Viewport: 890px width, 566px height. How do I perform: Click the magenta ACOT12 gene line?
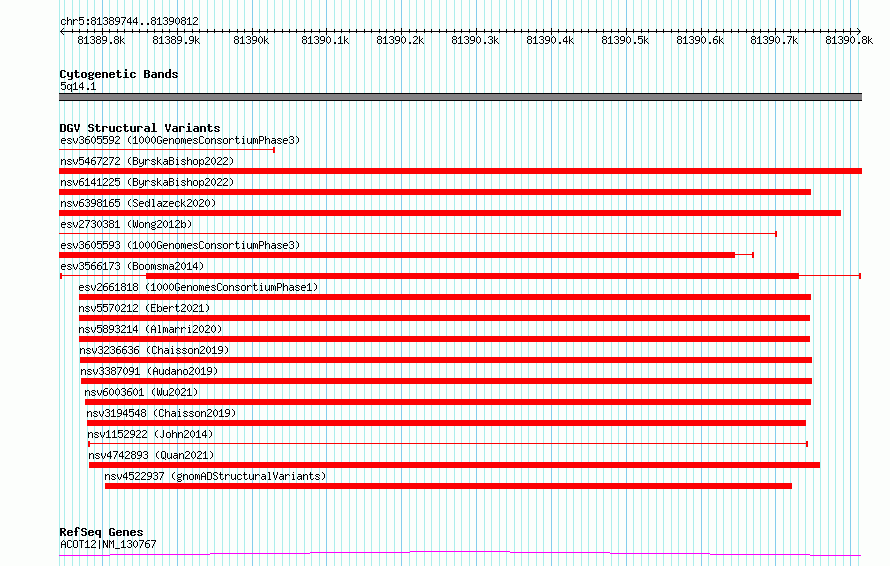[460, 553]
